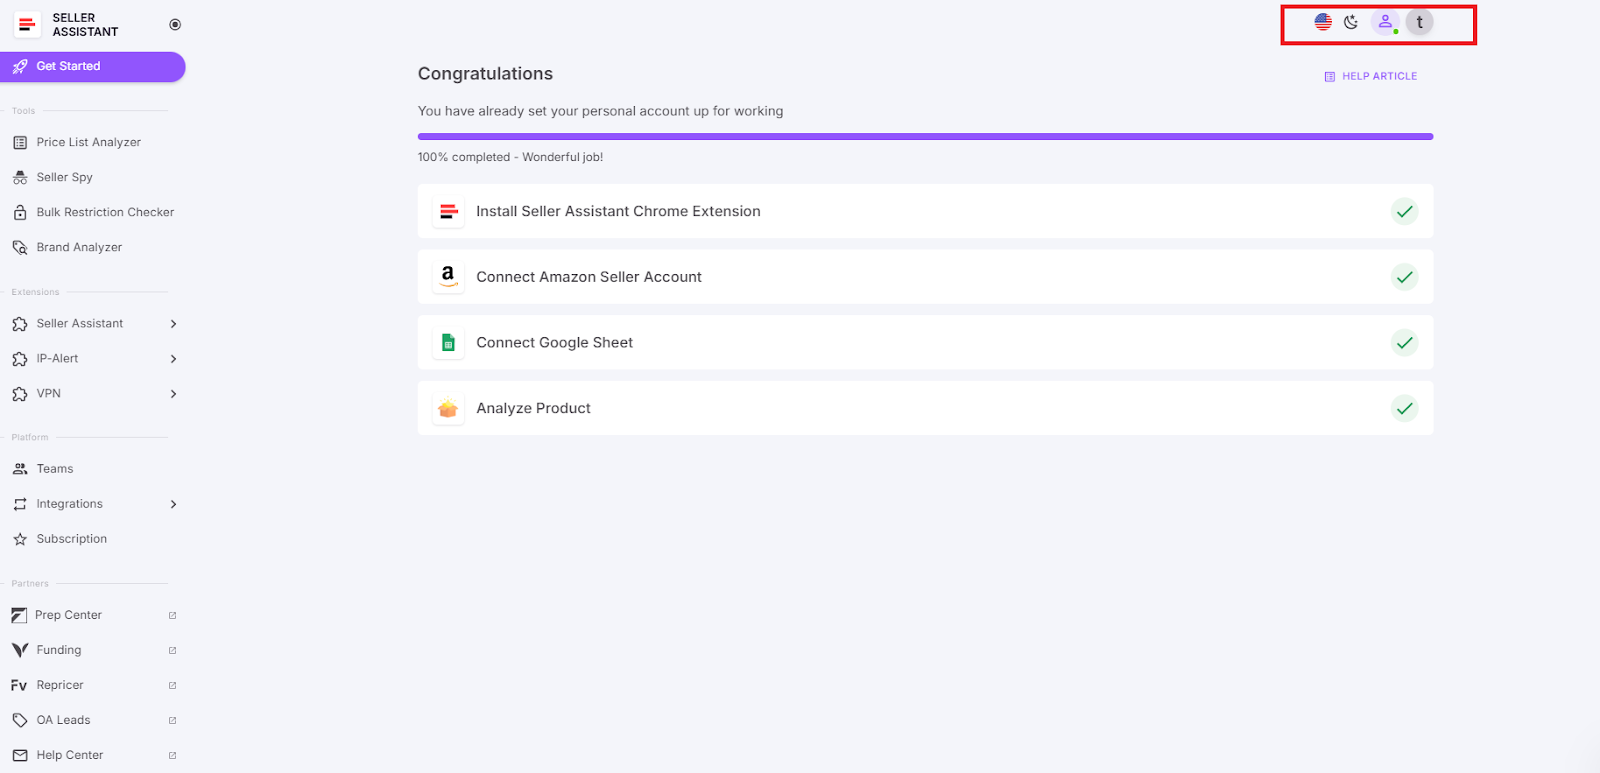
Task: Visit the Prep Center partner link
Action: click(68, 614)
